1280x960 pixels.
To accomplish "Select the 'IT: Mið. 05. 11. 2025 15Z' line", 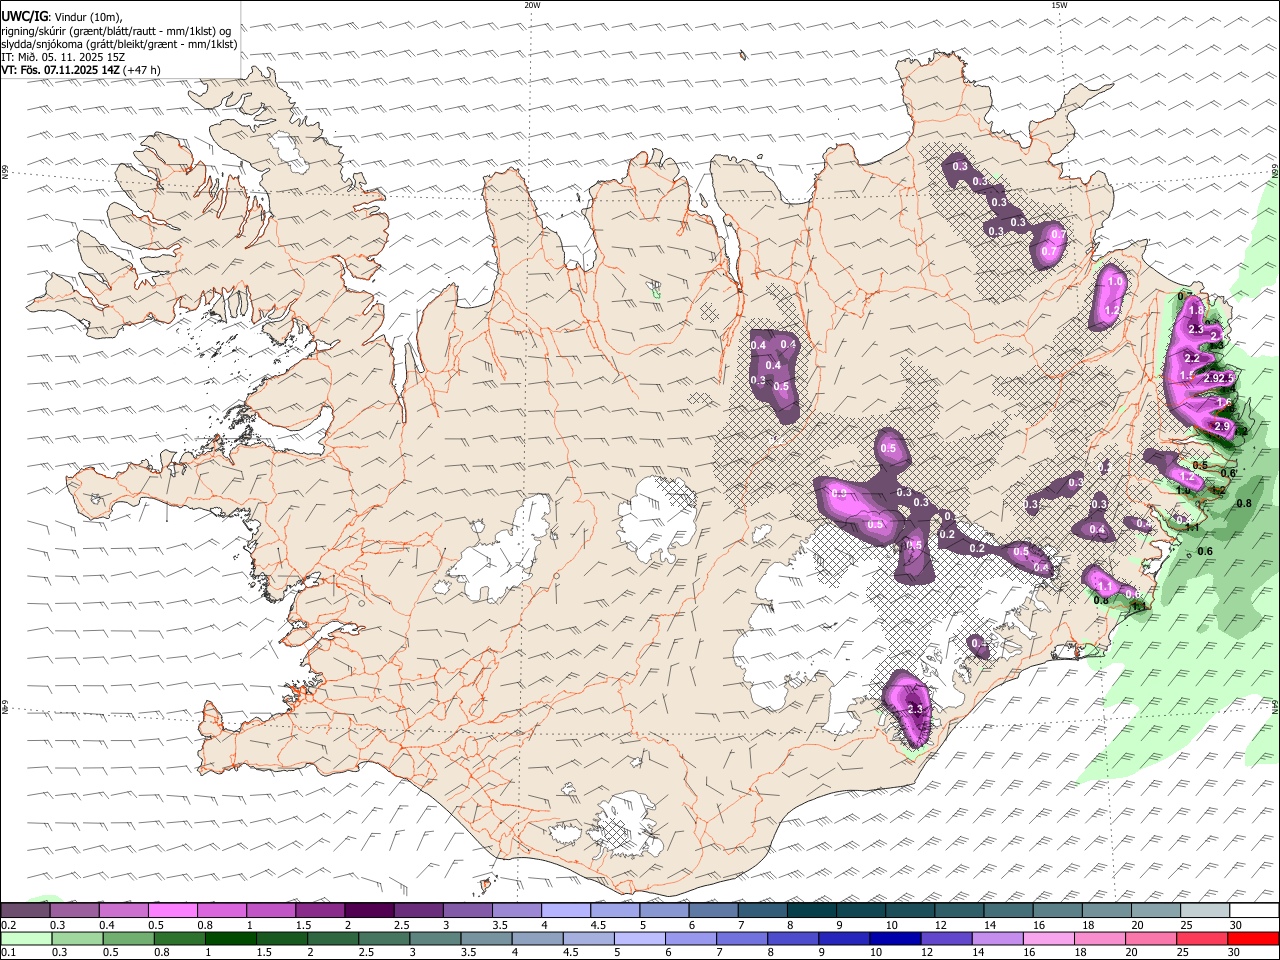I will pos(63,57).
